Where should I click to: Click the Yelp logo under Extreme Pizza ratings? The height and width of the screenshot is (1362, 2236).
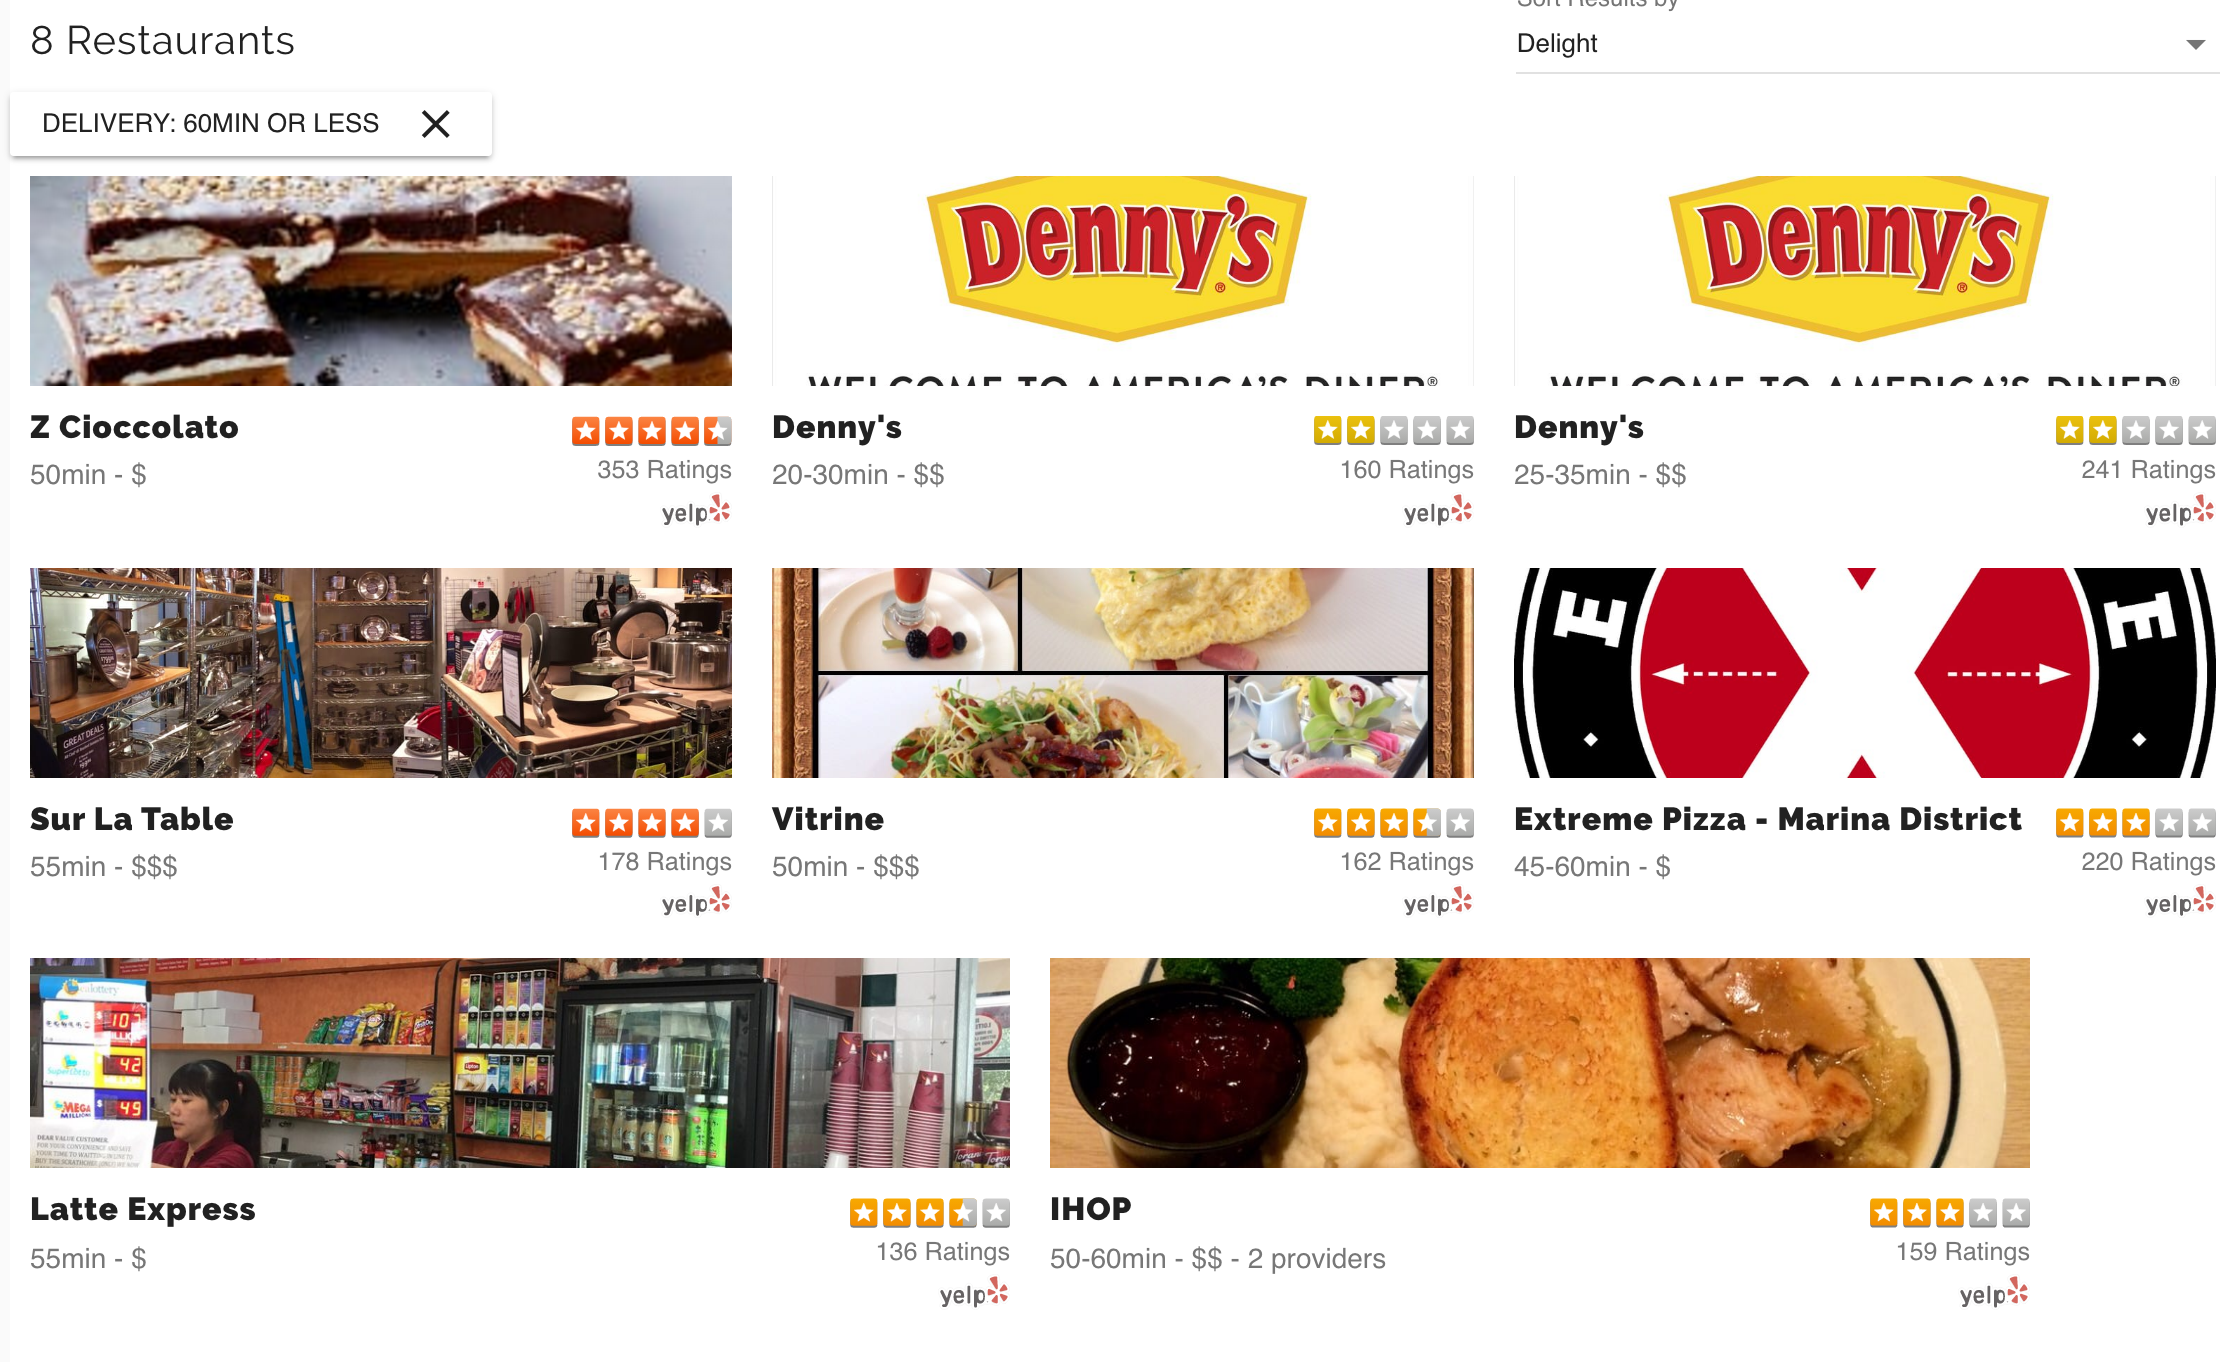pyautogui.click(x=2180, y=903)
